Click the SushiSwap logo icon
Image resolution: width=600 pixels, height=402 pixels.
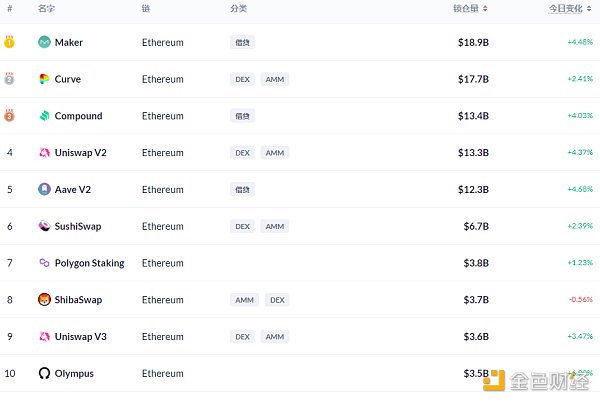tap(44, 226)
